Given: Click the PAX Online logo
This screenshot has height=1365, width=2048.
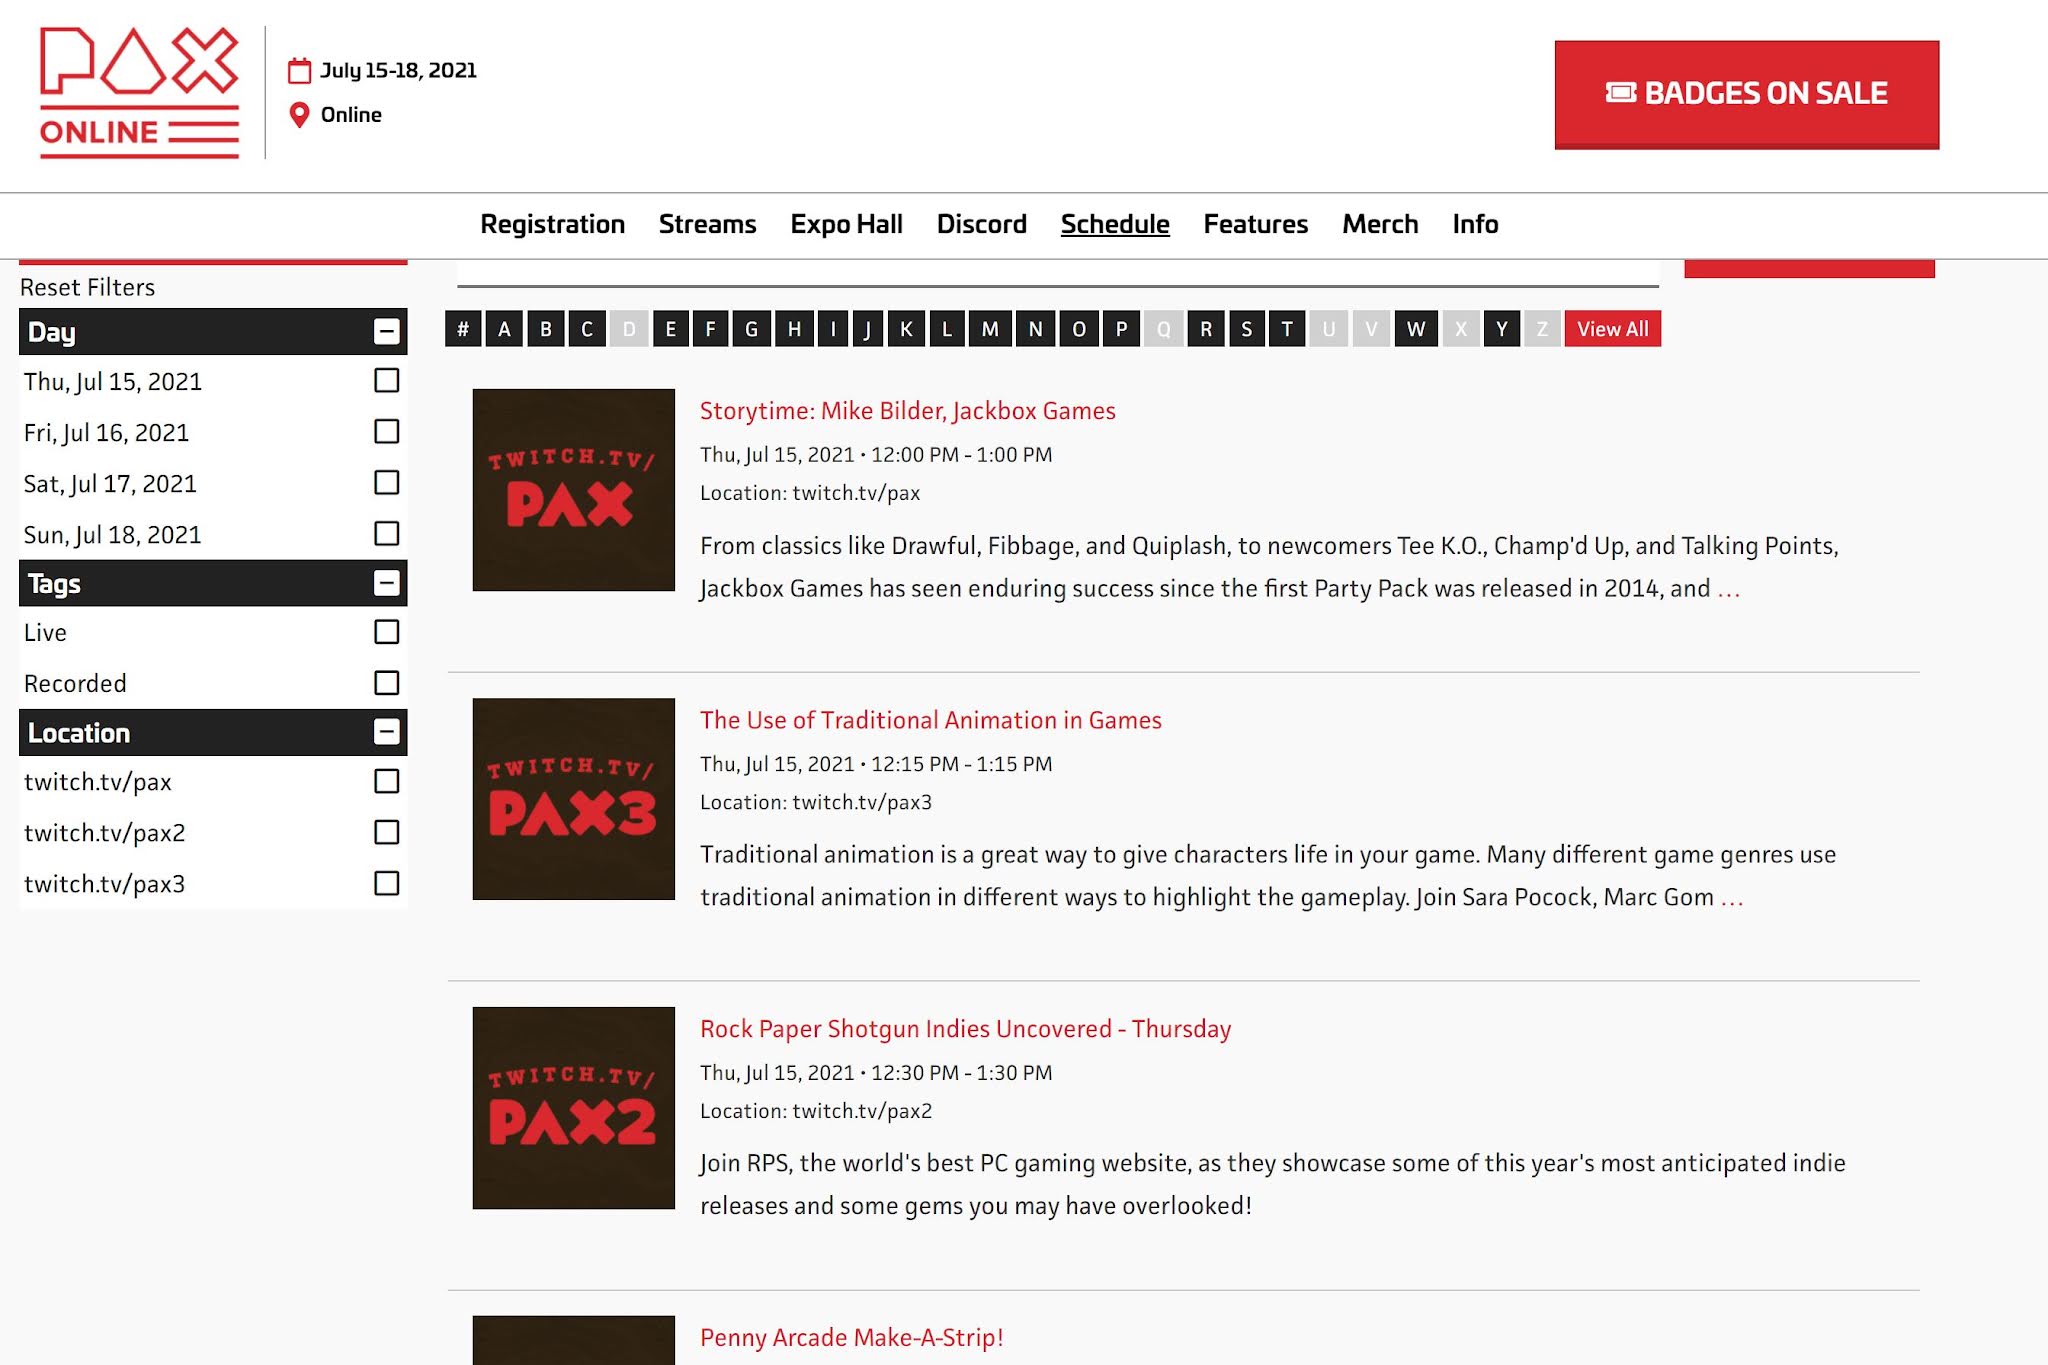Looking at the screenshot, I should coord(139,92).
